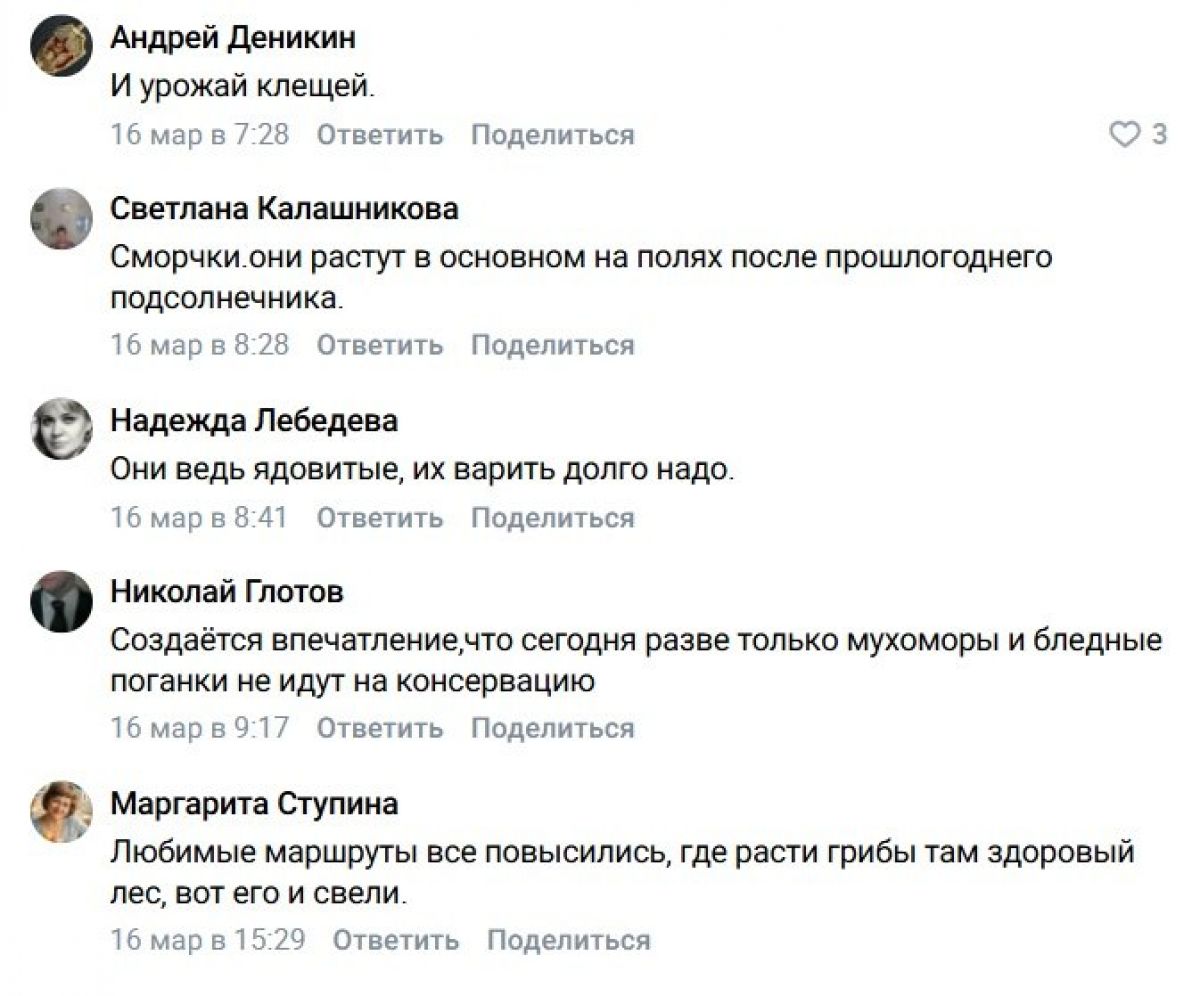Reply to Надежда Лебедева's comment

pos(379,518)
